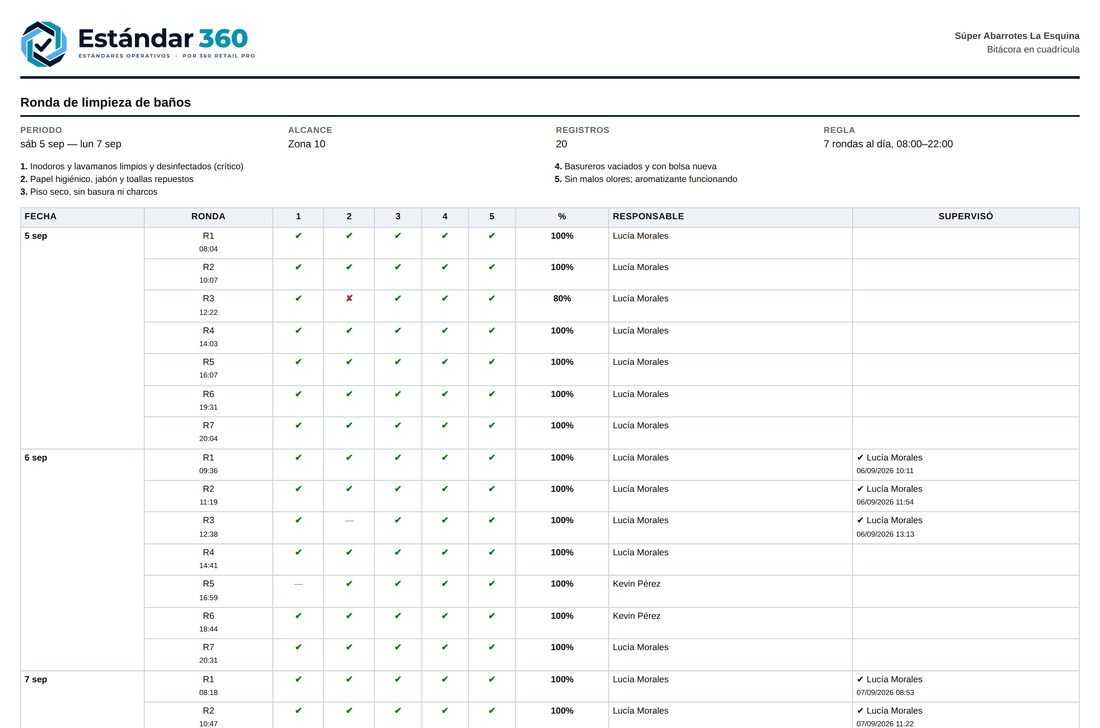Click the column 2 check for 7 sep R1
The width and height of the screenshot is (1100, 728).
(349, 680)
